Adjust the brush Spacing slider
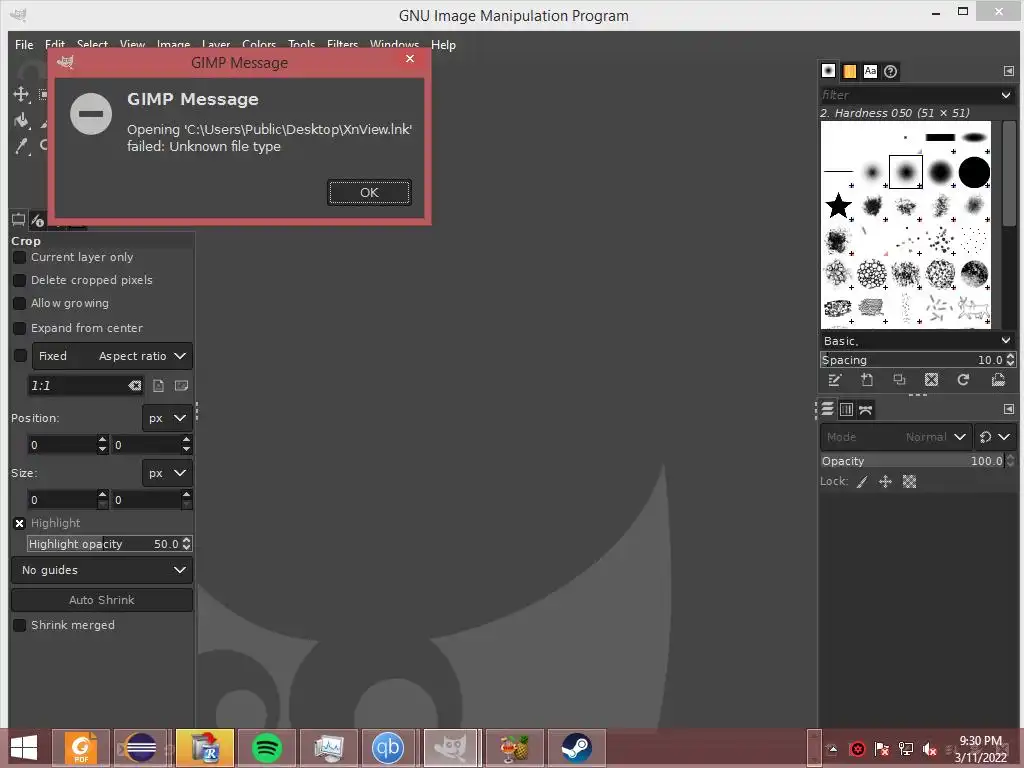 pyautogui.click(x=918, y=360)
